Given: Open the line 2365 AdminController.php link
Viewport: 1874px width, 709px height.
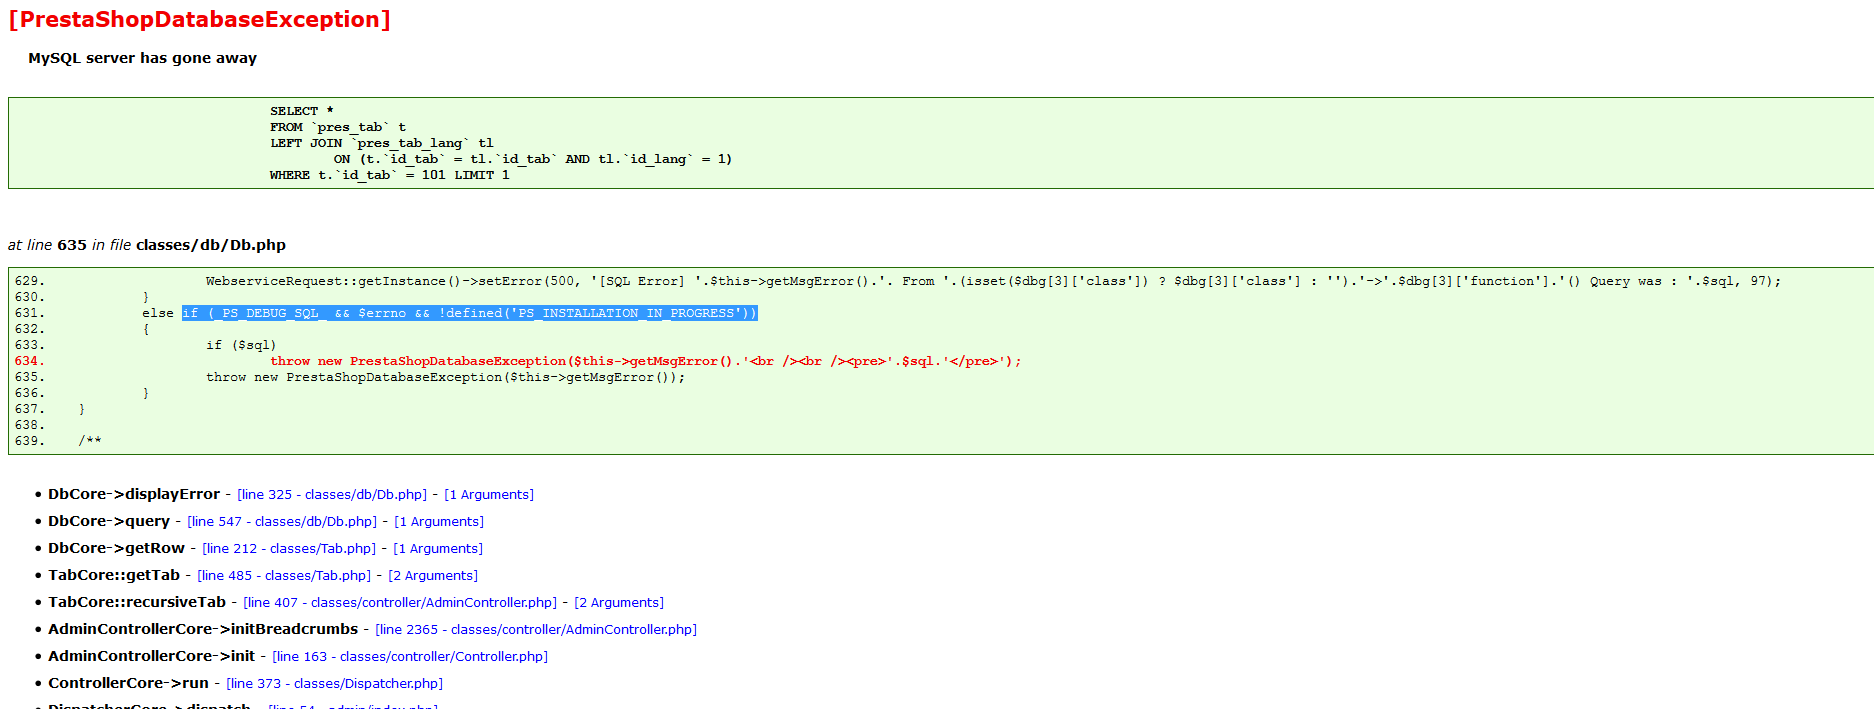Looking at the screenshot, I should tap(536, 630).
